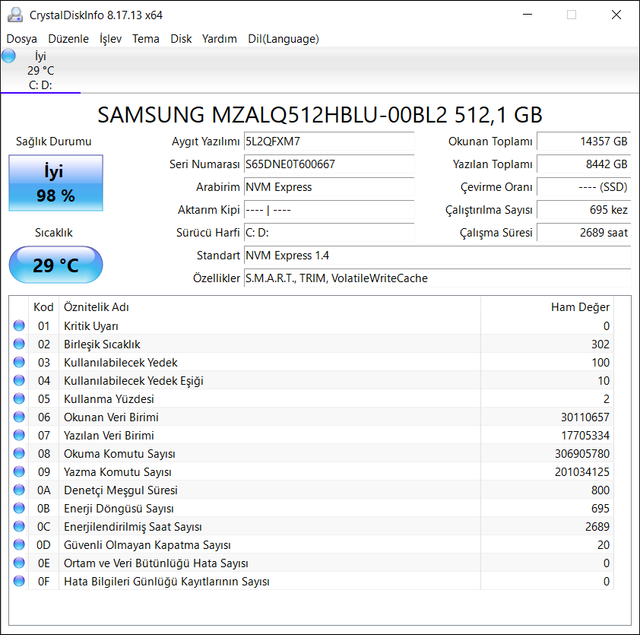Viewport: 640px width, 635px height.
Task: Open the Dosya menu
Action: click(22, 39)
